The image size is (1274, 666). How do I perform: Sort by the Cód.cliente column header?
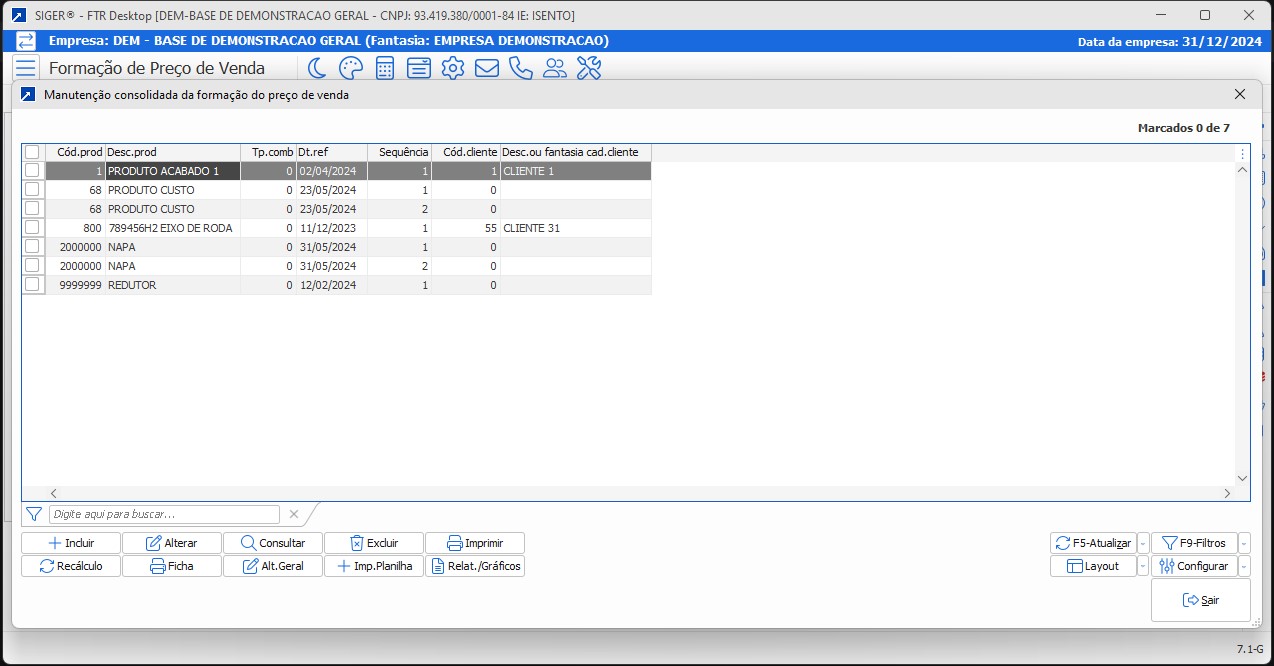click(466, 152)
